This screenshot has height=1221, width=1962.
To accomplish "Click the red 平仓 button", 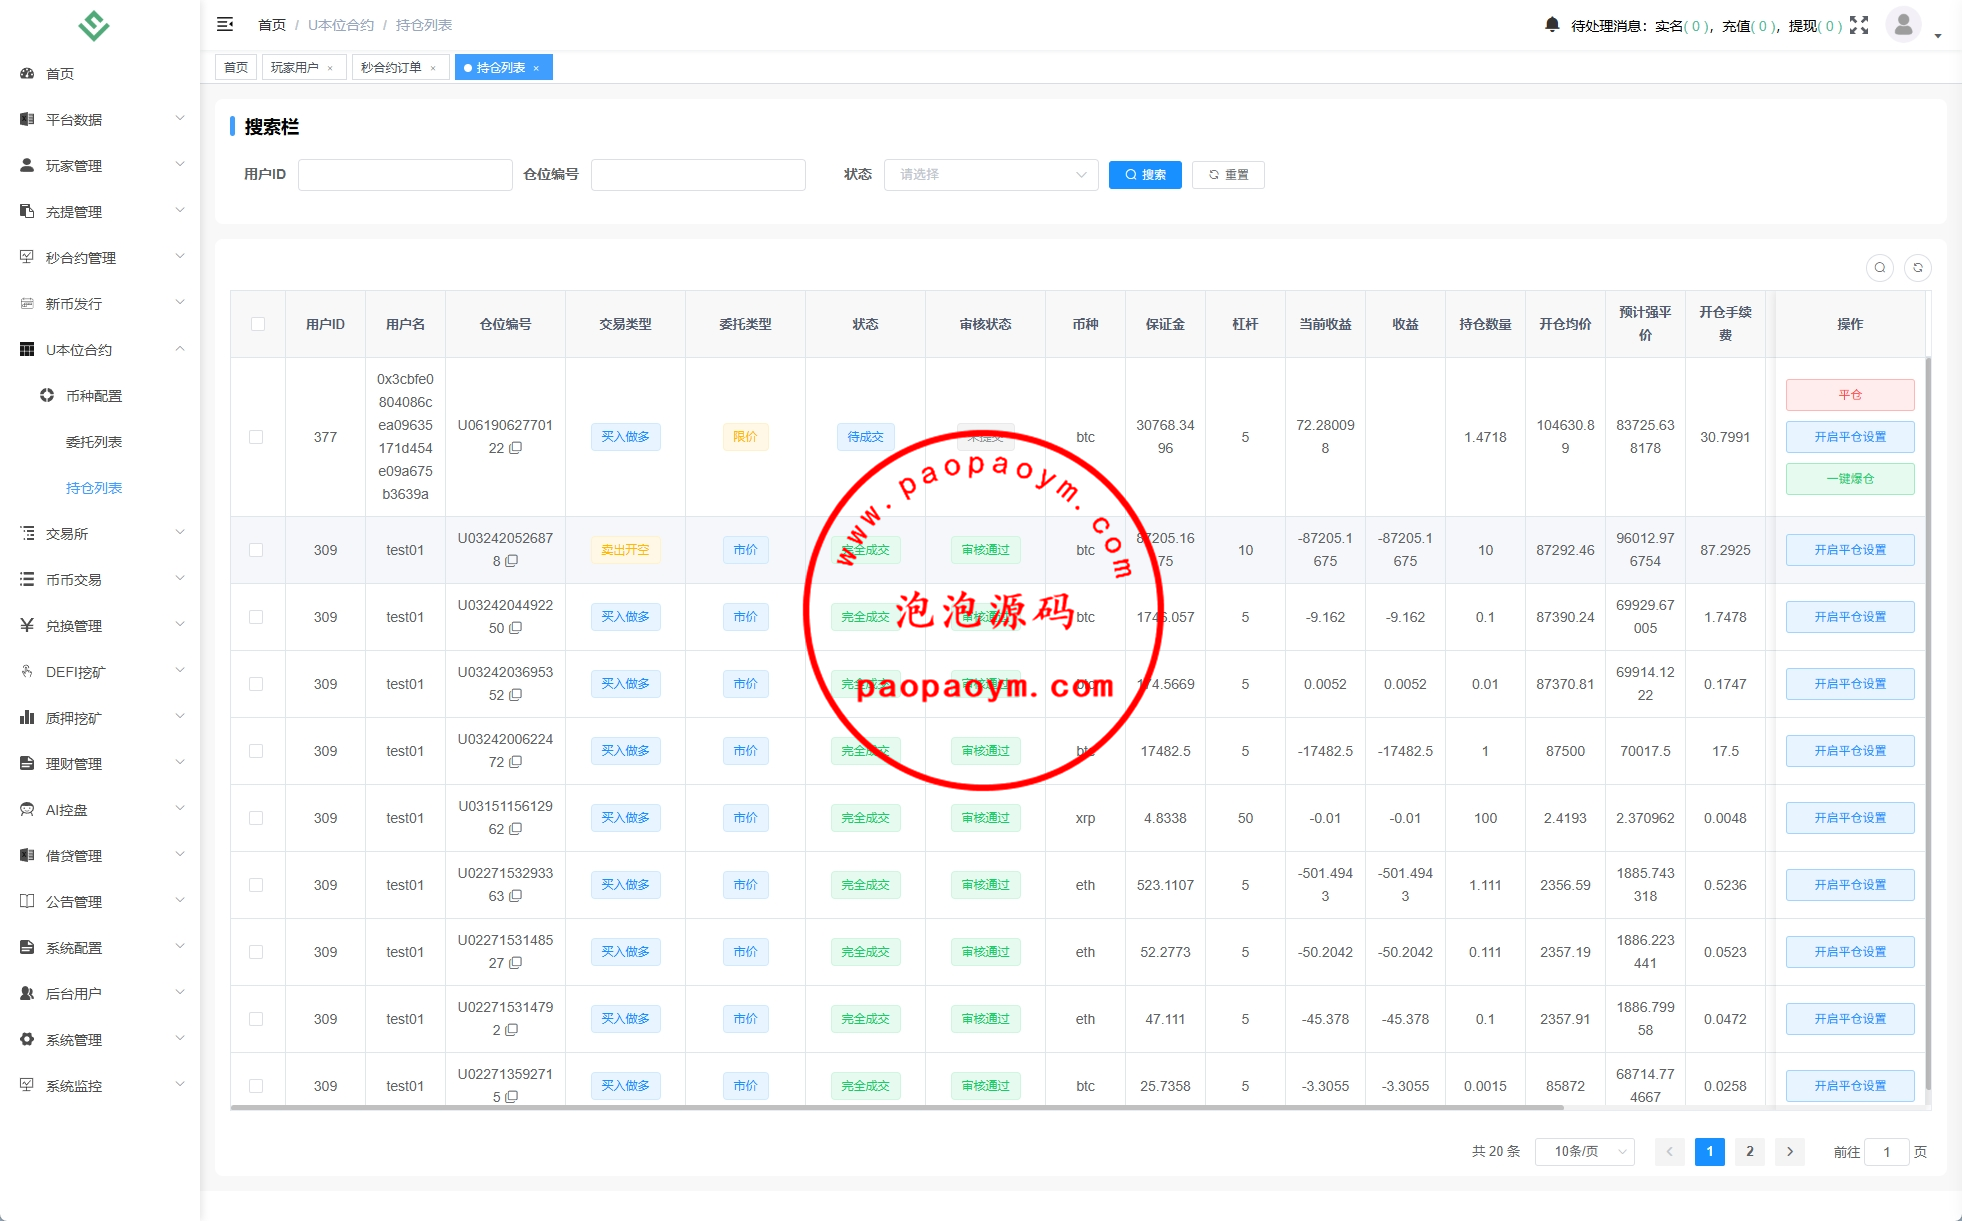I will coord(1849,395).
